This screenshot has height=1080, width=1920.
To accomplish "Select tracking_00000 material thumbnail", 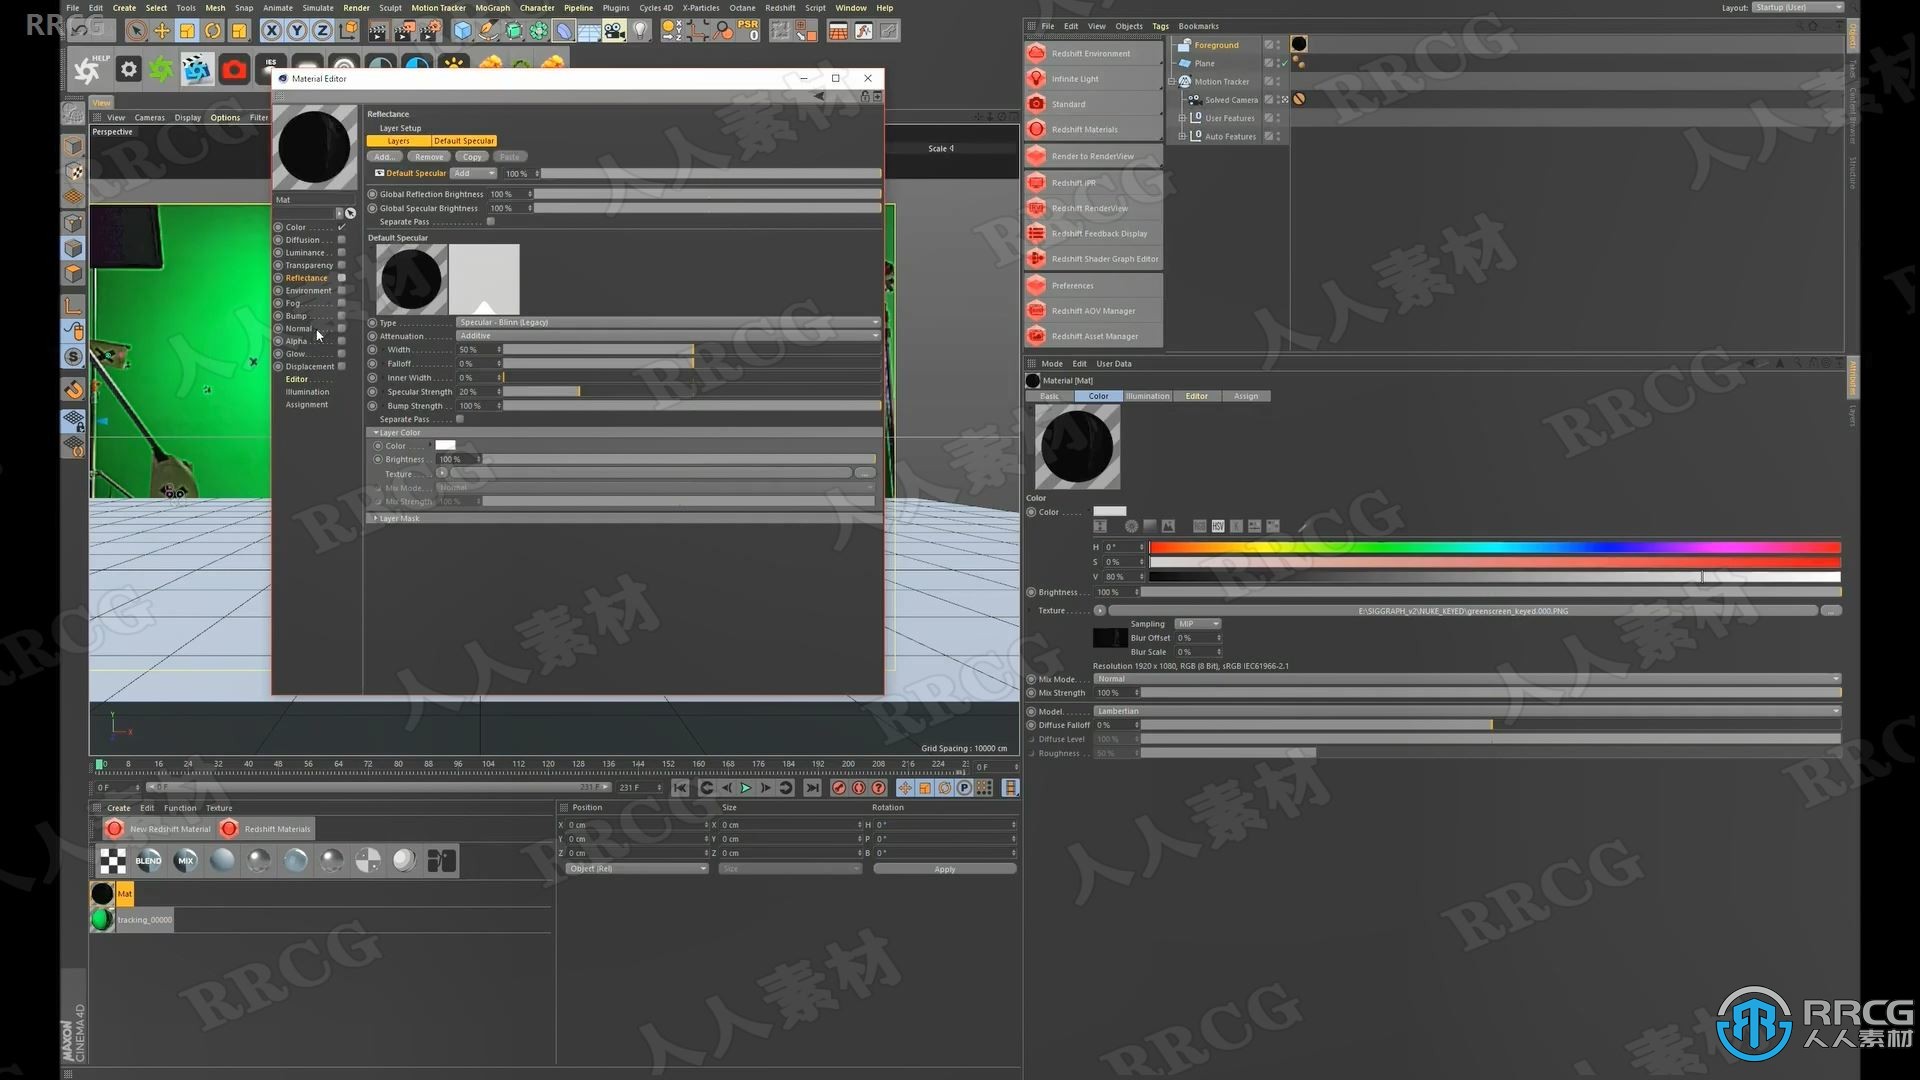I will click(x=102, y=919).
